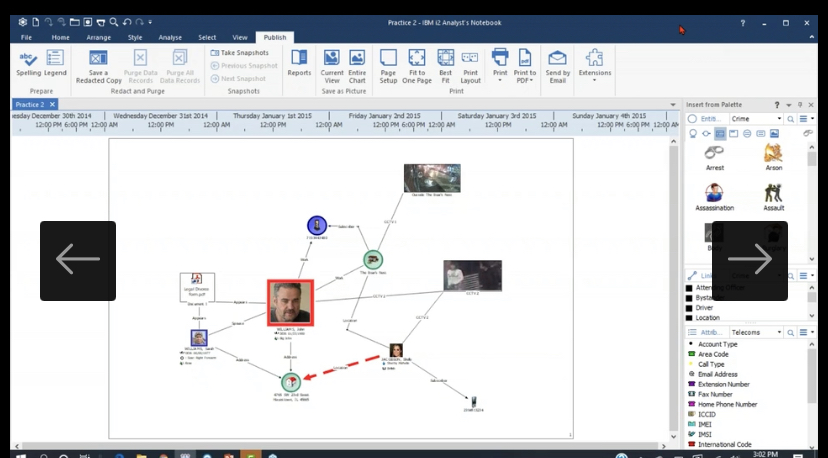Screen dimensions: 828x458
Task: Expand the Print to PDF dropdown arrow
Action: coord(531,81)
